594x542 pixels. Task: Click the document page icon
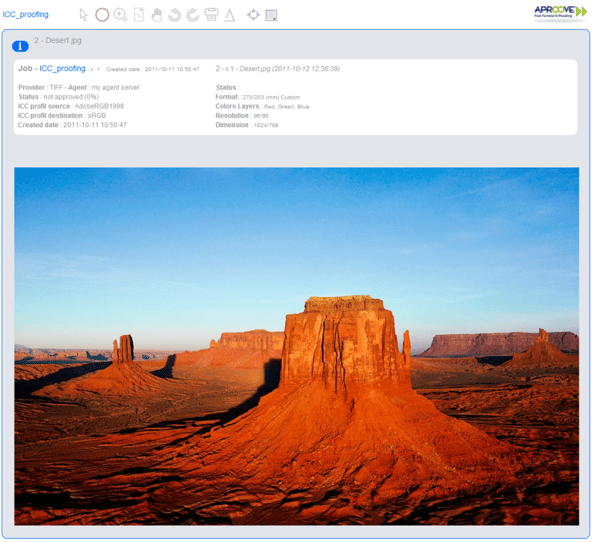click(139, 15)
